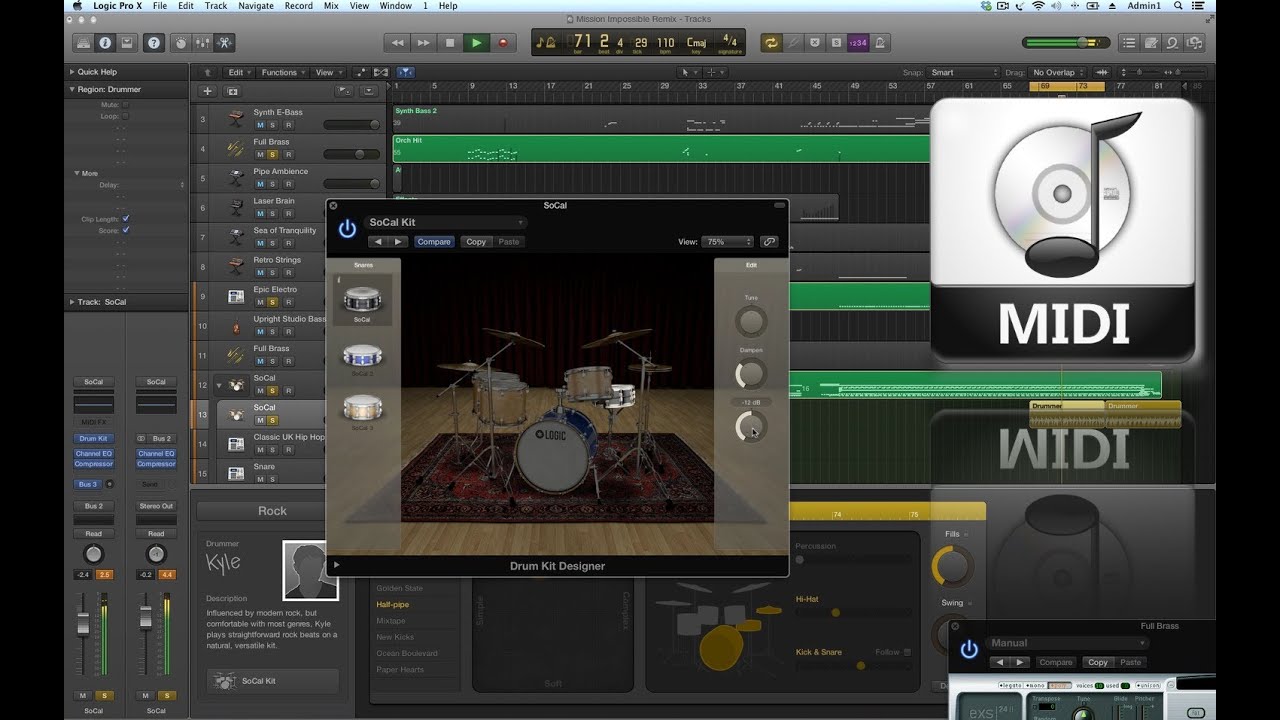Viewport: 1280px width, 720px height.
Task: Open the Apple menu
Action: (77, 6)
